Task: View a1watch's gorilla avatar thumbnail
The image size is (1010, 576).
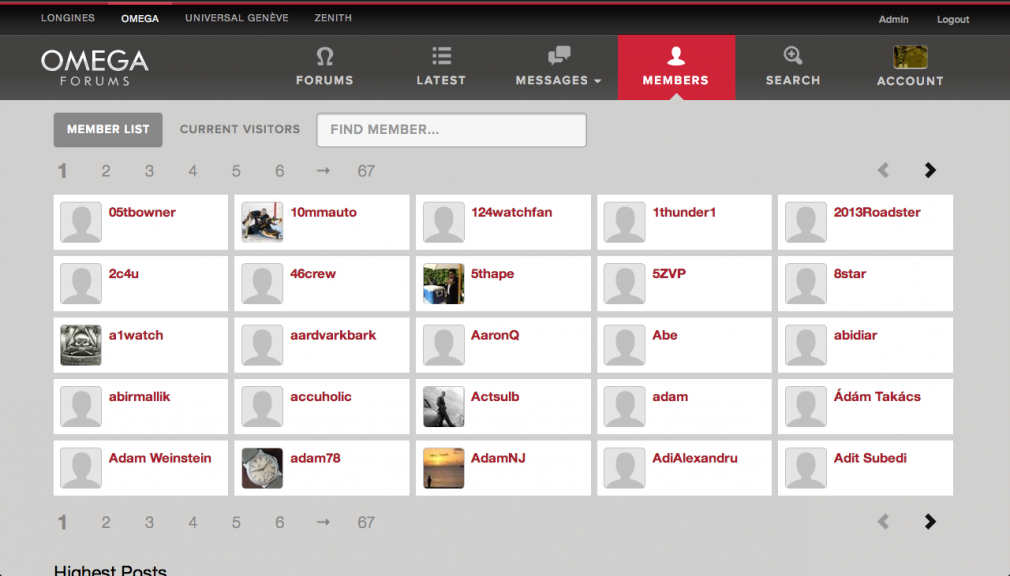Action: (x=80, y=344)
